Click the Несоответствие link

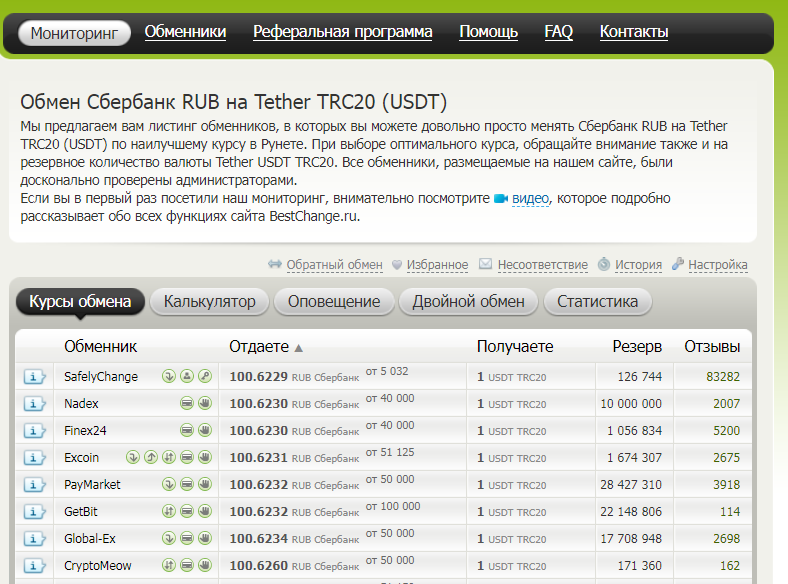(543, 265)
